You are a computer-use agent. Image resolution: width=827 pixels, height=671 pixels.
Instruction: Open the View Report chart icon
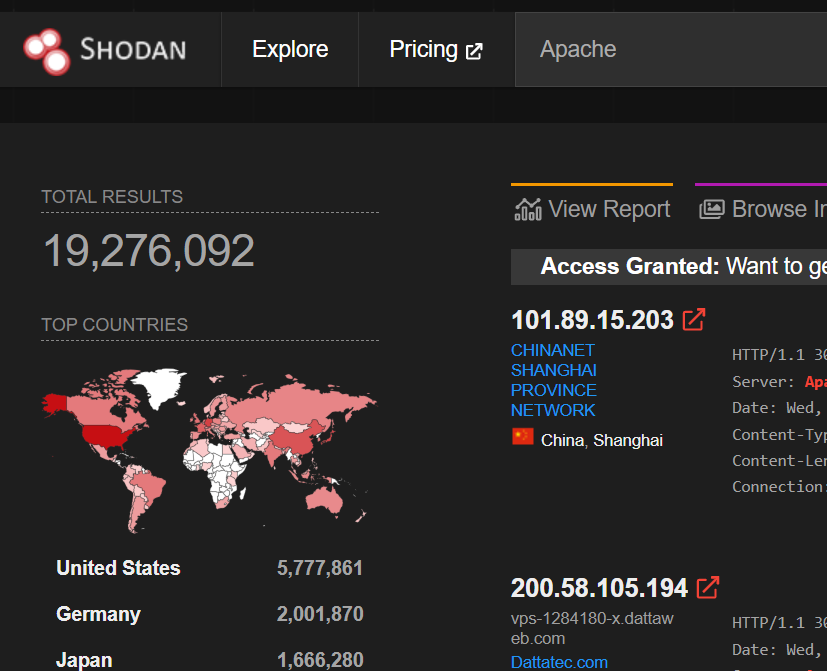coord(527,209)
